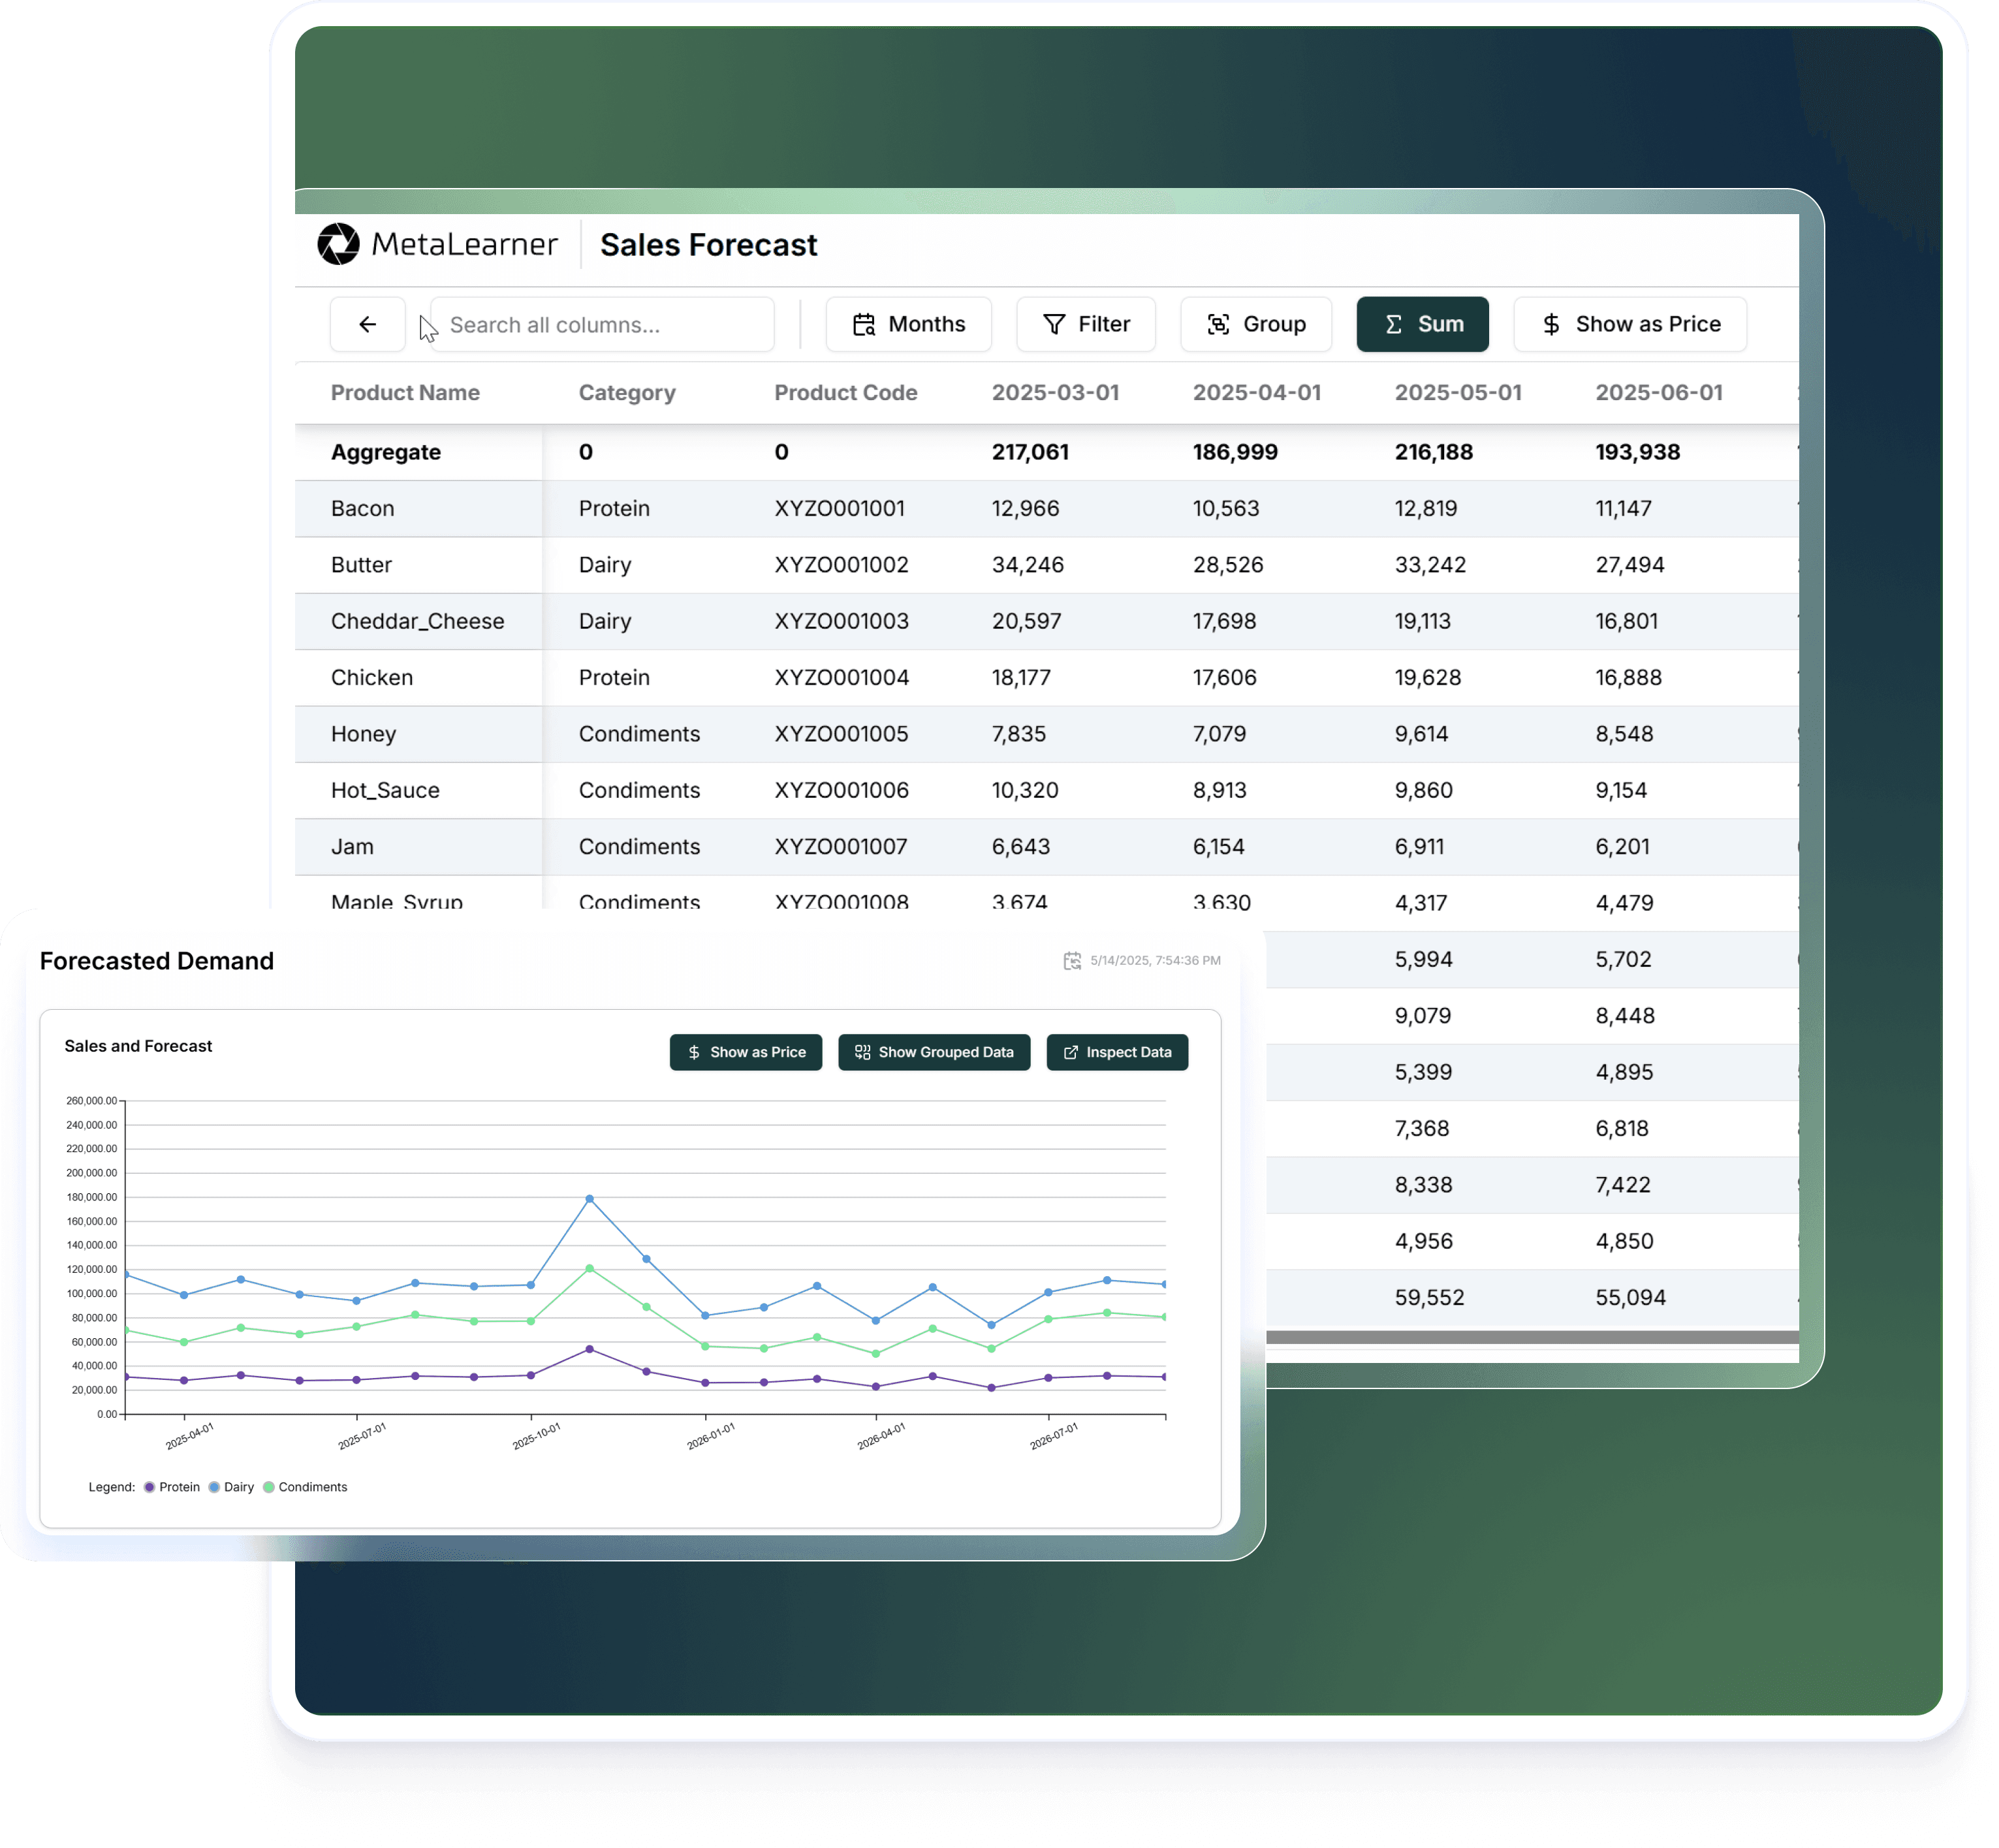Sort by Product Name column header
Image resolution: width=1999 pixels, height=1848 pixels.
405,393
